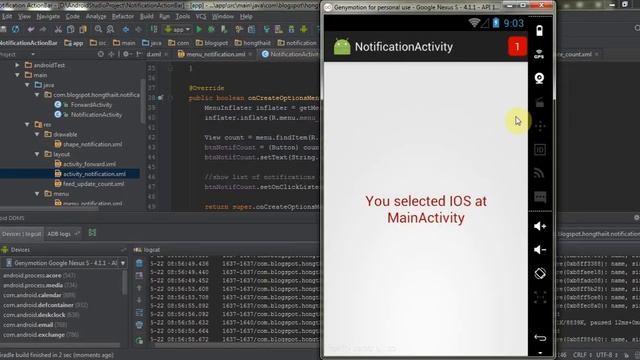Open the Tools menu
This screenshot has width=640, height=360.
click(182, 17)
